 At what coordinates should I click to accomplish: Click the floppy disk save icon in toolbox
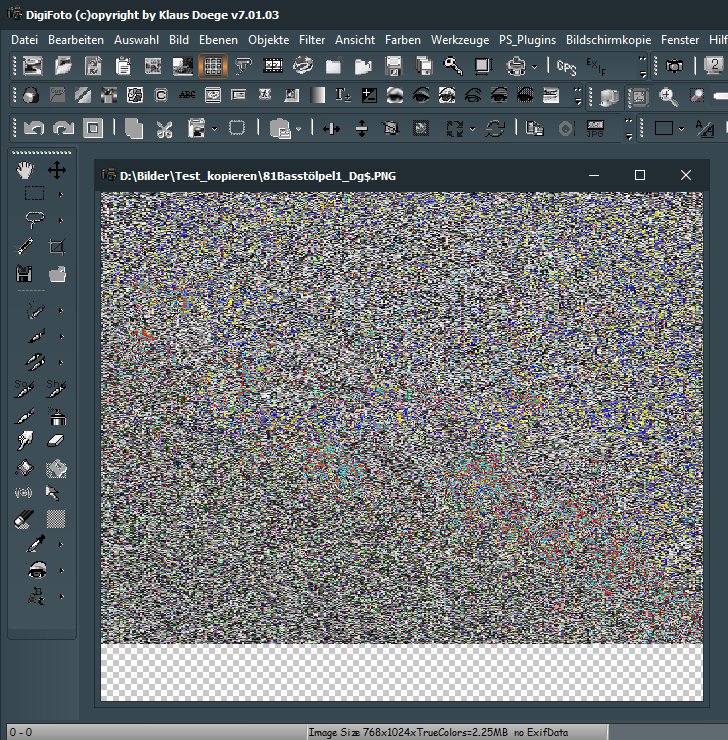coord(24,274)
